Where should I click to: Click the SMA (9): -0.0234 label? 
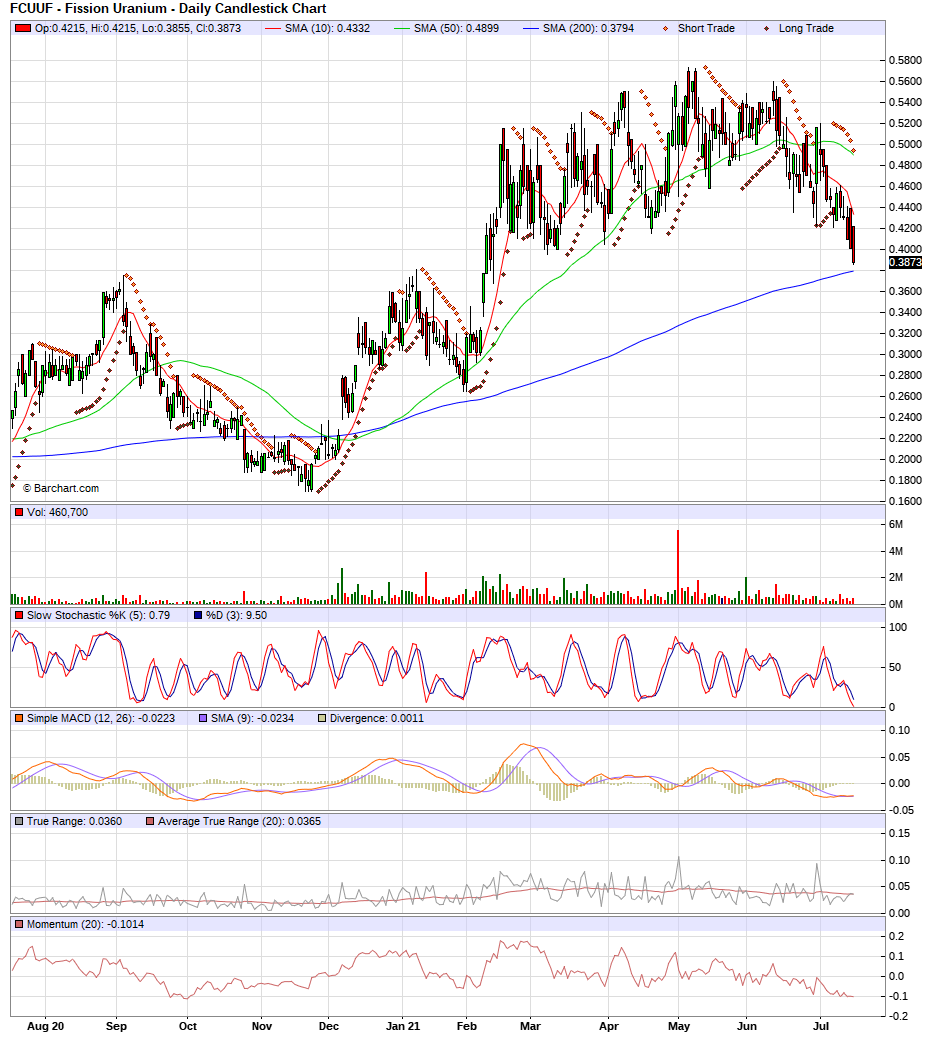coord(252,719)
